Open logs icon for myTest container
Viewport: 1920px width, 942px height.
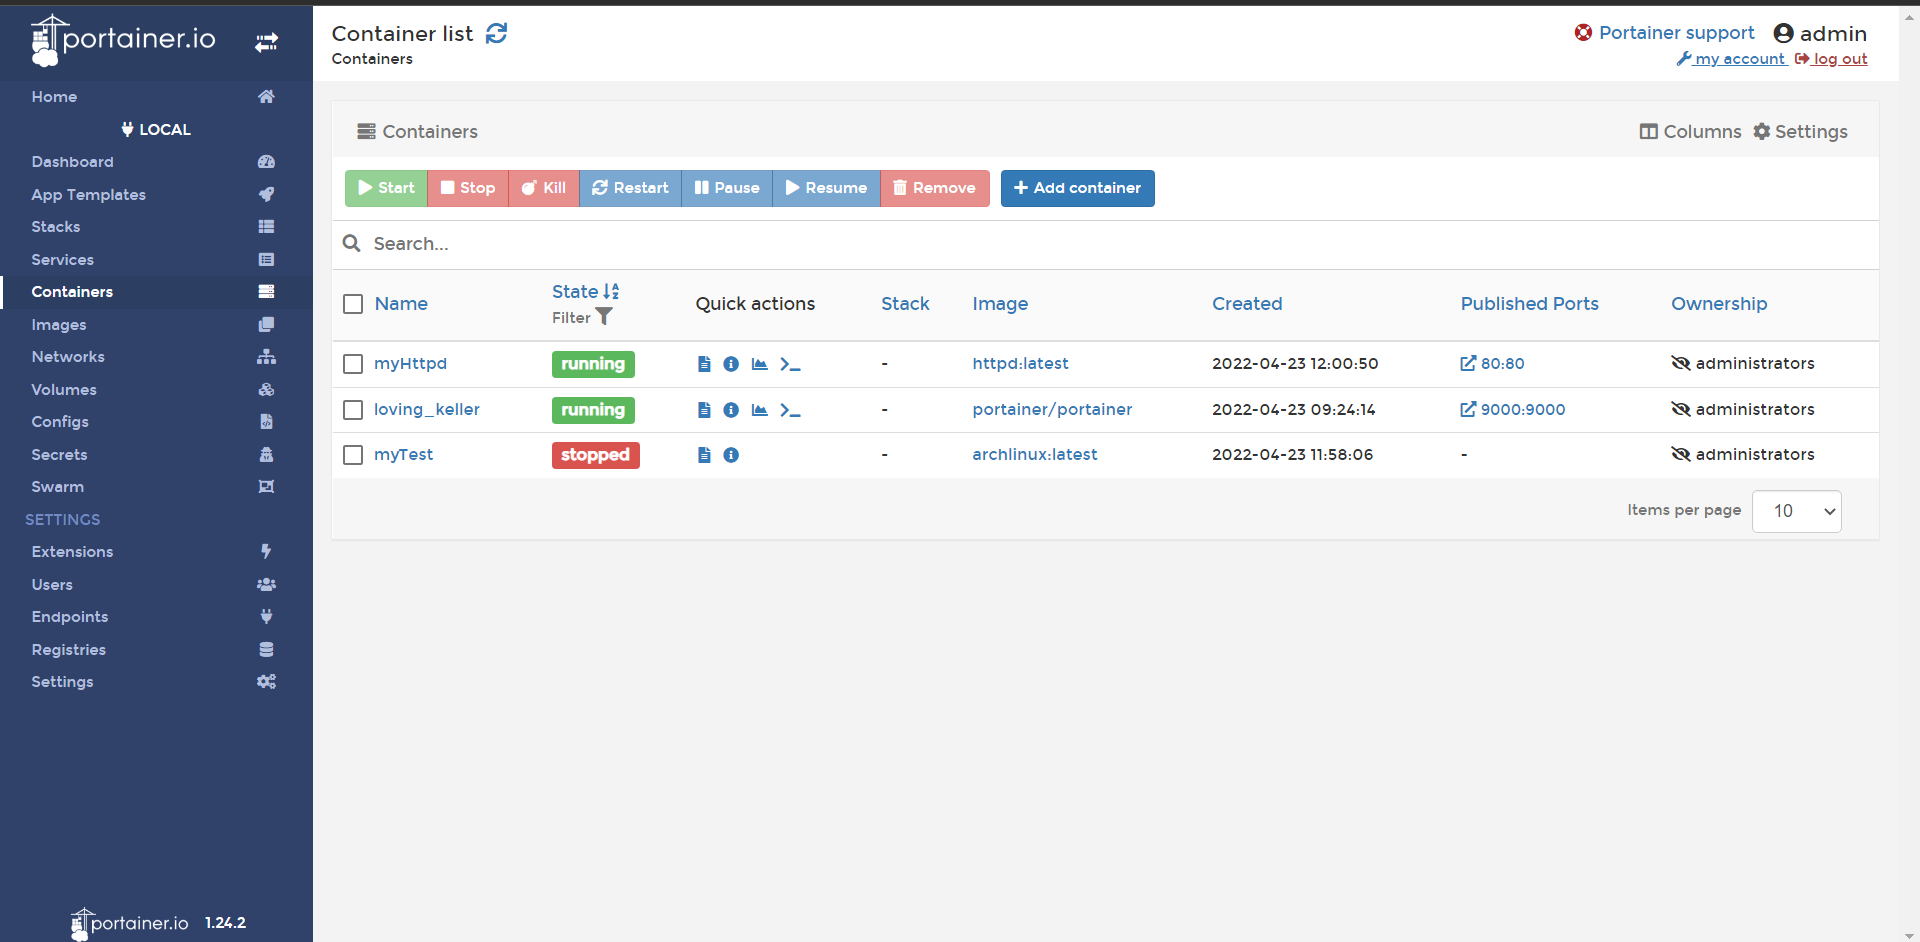704,455
